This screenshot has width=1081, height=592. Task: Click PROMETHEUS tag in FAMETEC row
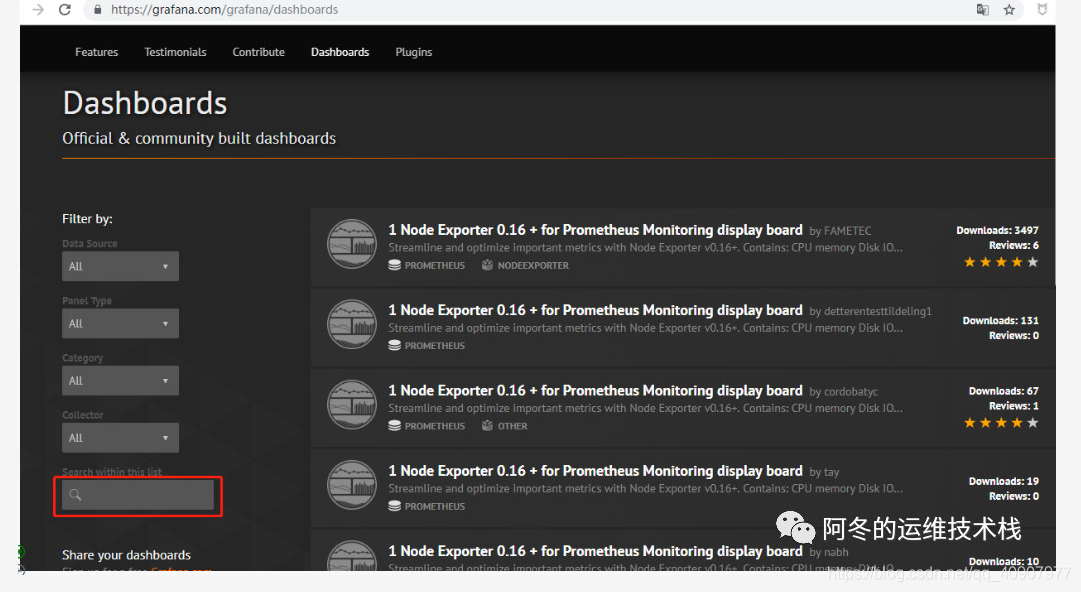(434, 265)
